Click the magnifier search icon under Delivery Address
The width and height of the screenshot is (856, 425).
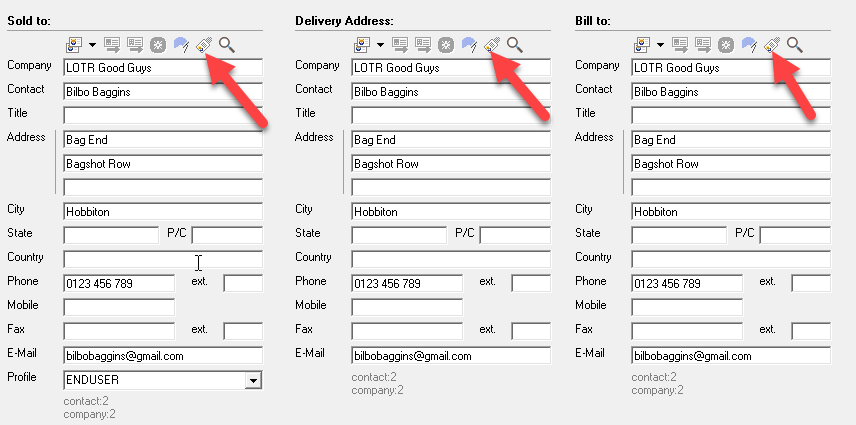[x=515, y=44]
